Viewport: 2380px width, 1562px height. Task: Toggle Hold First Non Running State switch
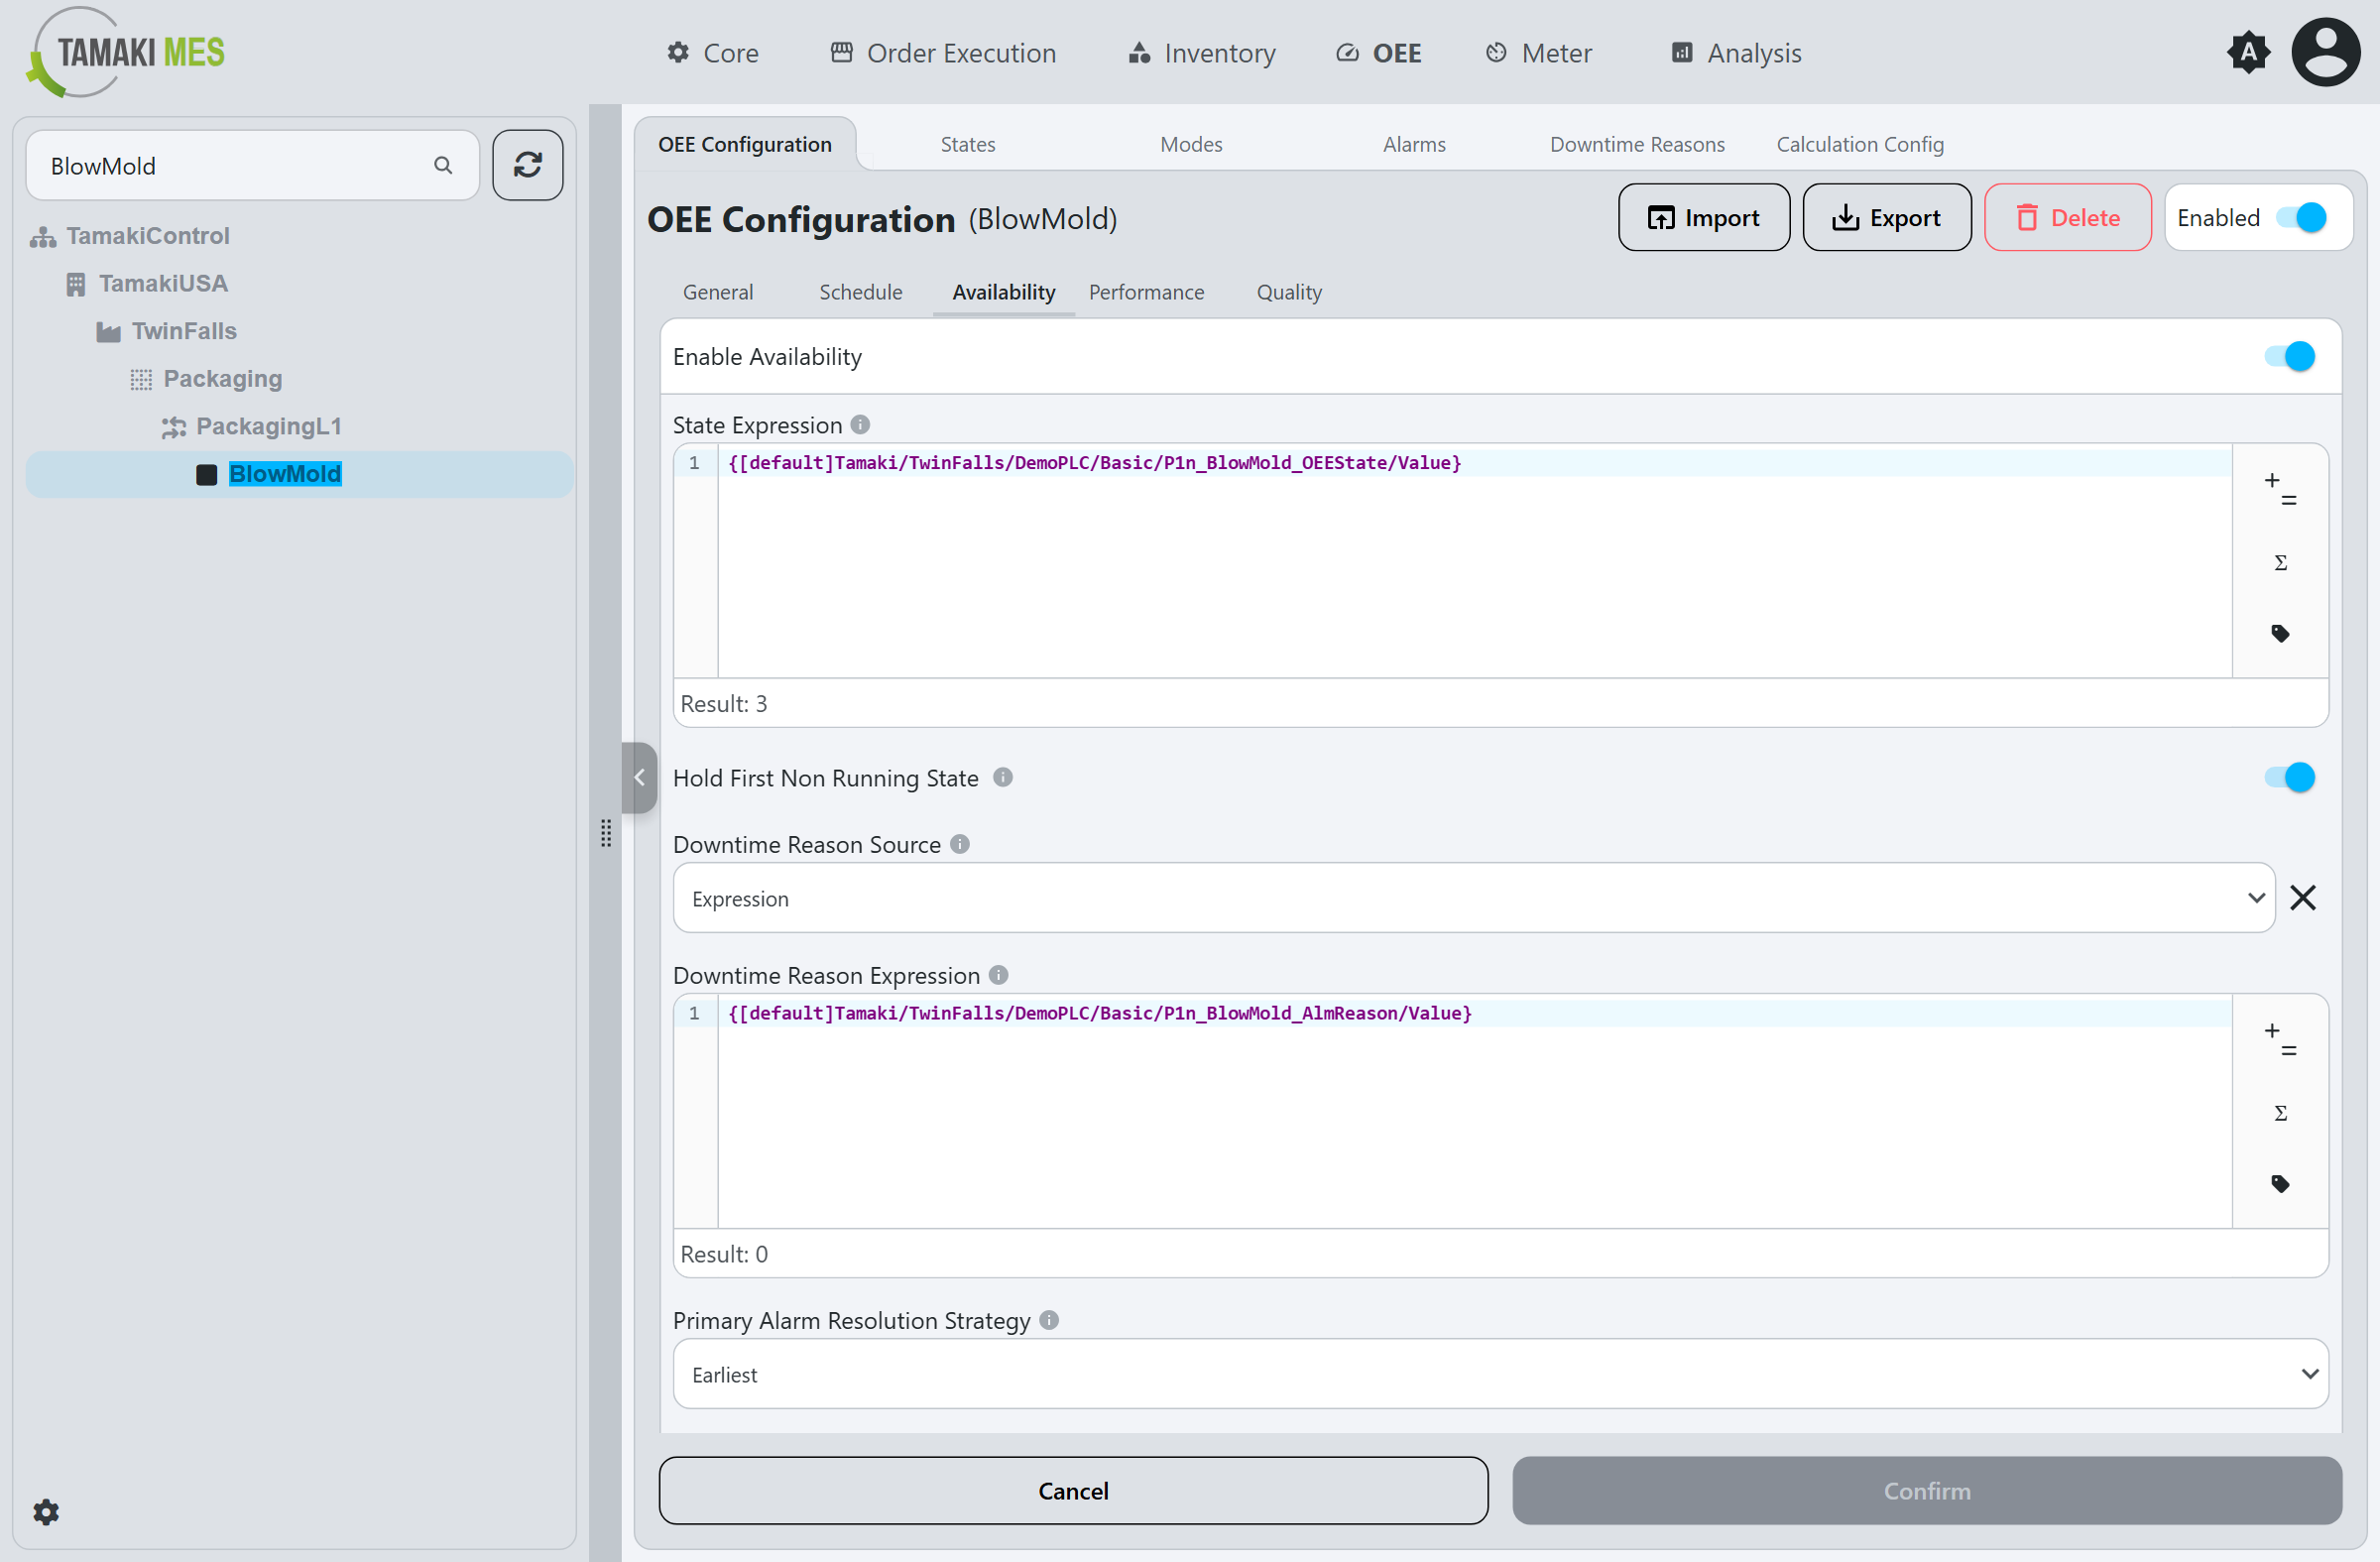pos(2290,777)
